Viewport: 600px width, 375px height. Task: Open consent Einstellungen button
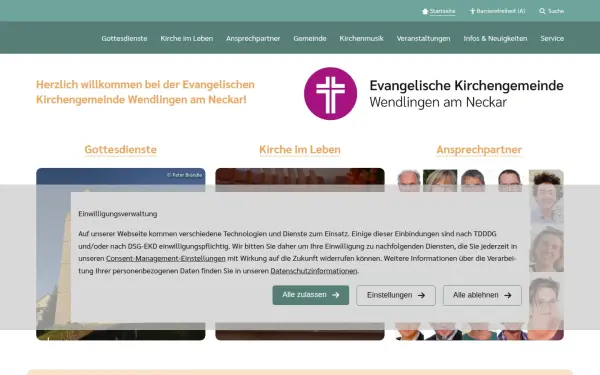point(396,295)
